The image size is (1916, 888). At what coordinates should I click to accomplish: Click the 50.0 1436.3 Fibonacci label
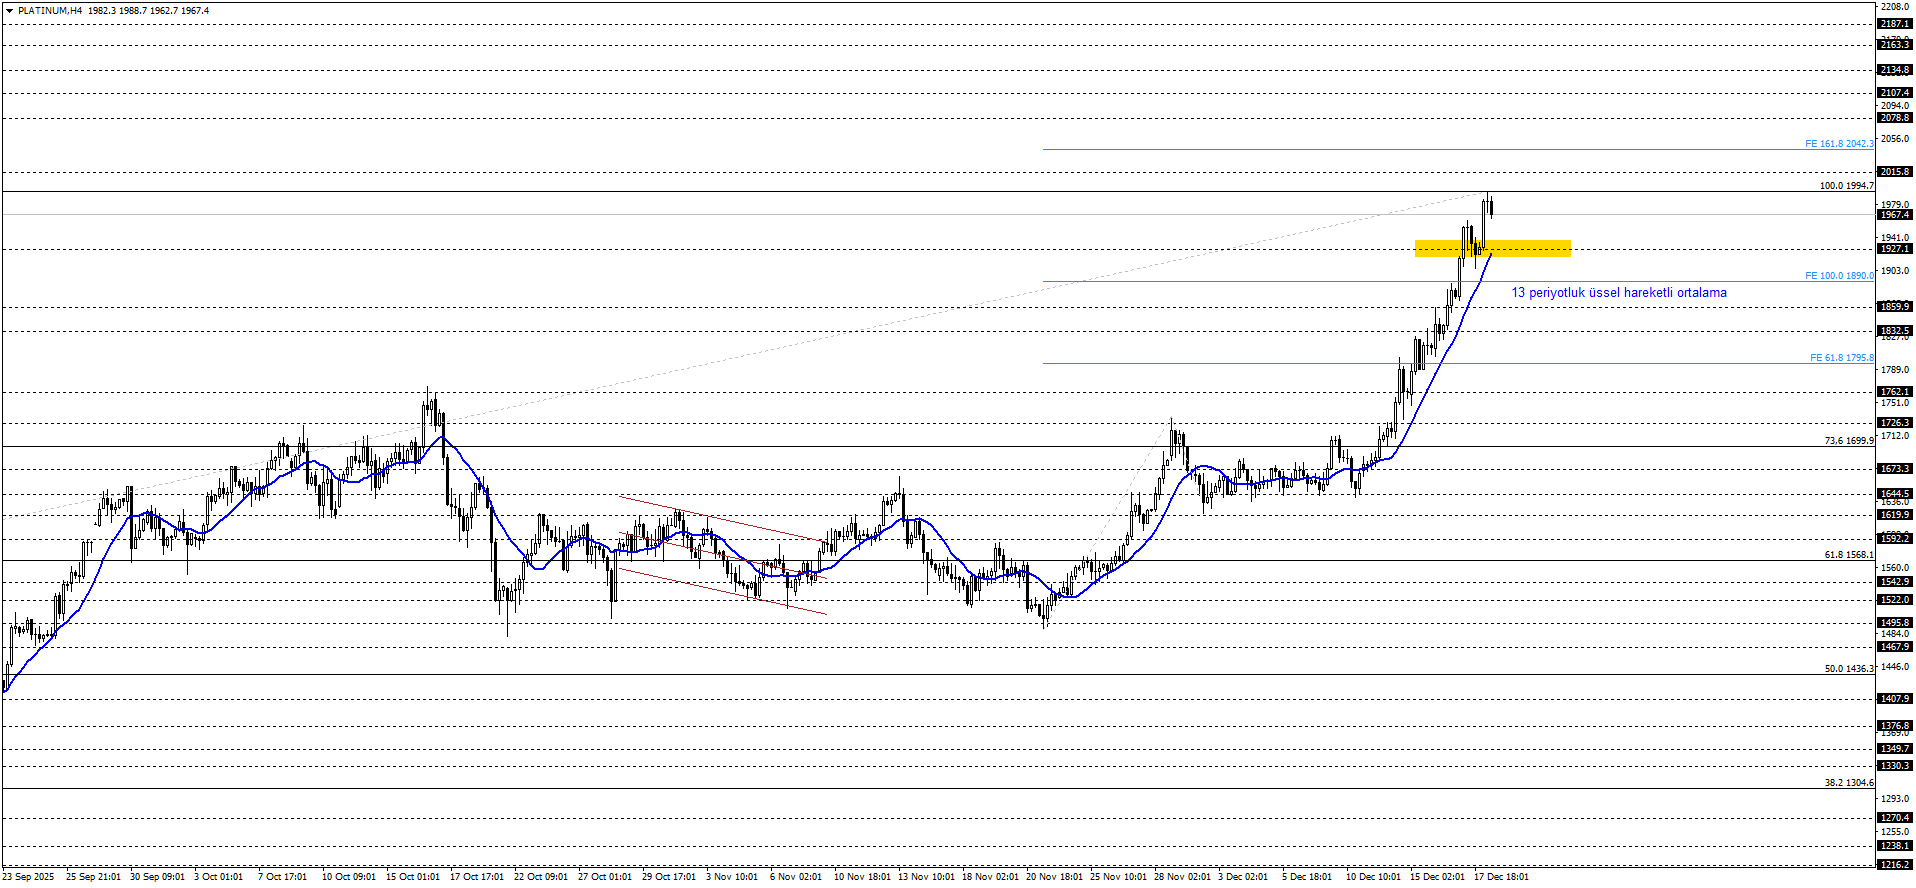[1848, 669]
